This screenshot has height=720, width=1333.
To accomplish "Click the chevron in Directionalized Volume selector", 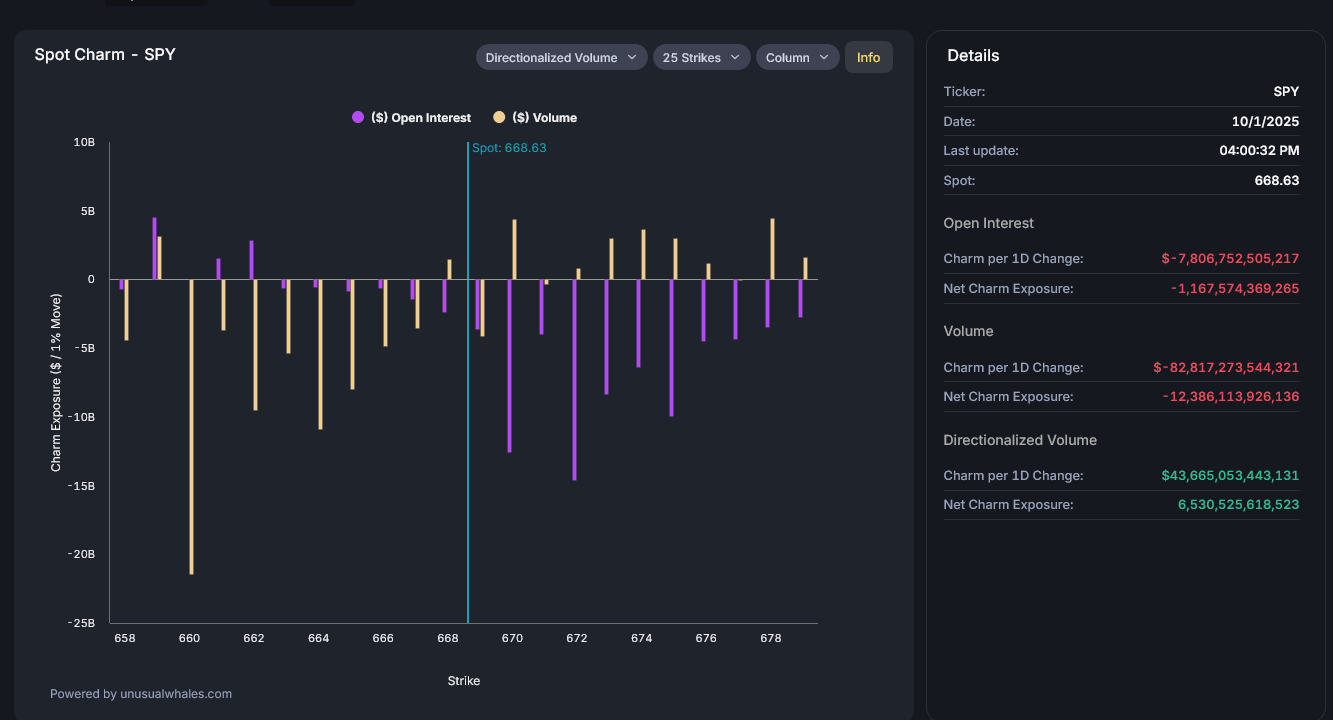I will (632, 57).
